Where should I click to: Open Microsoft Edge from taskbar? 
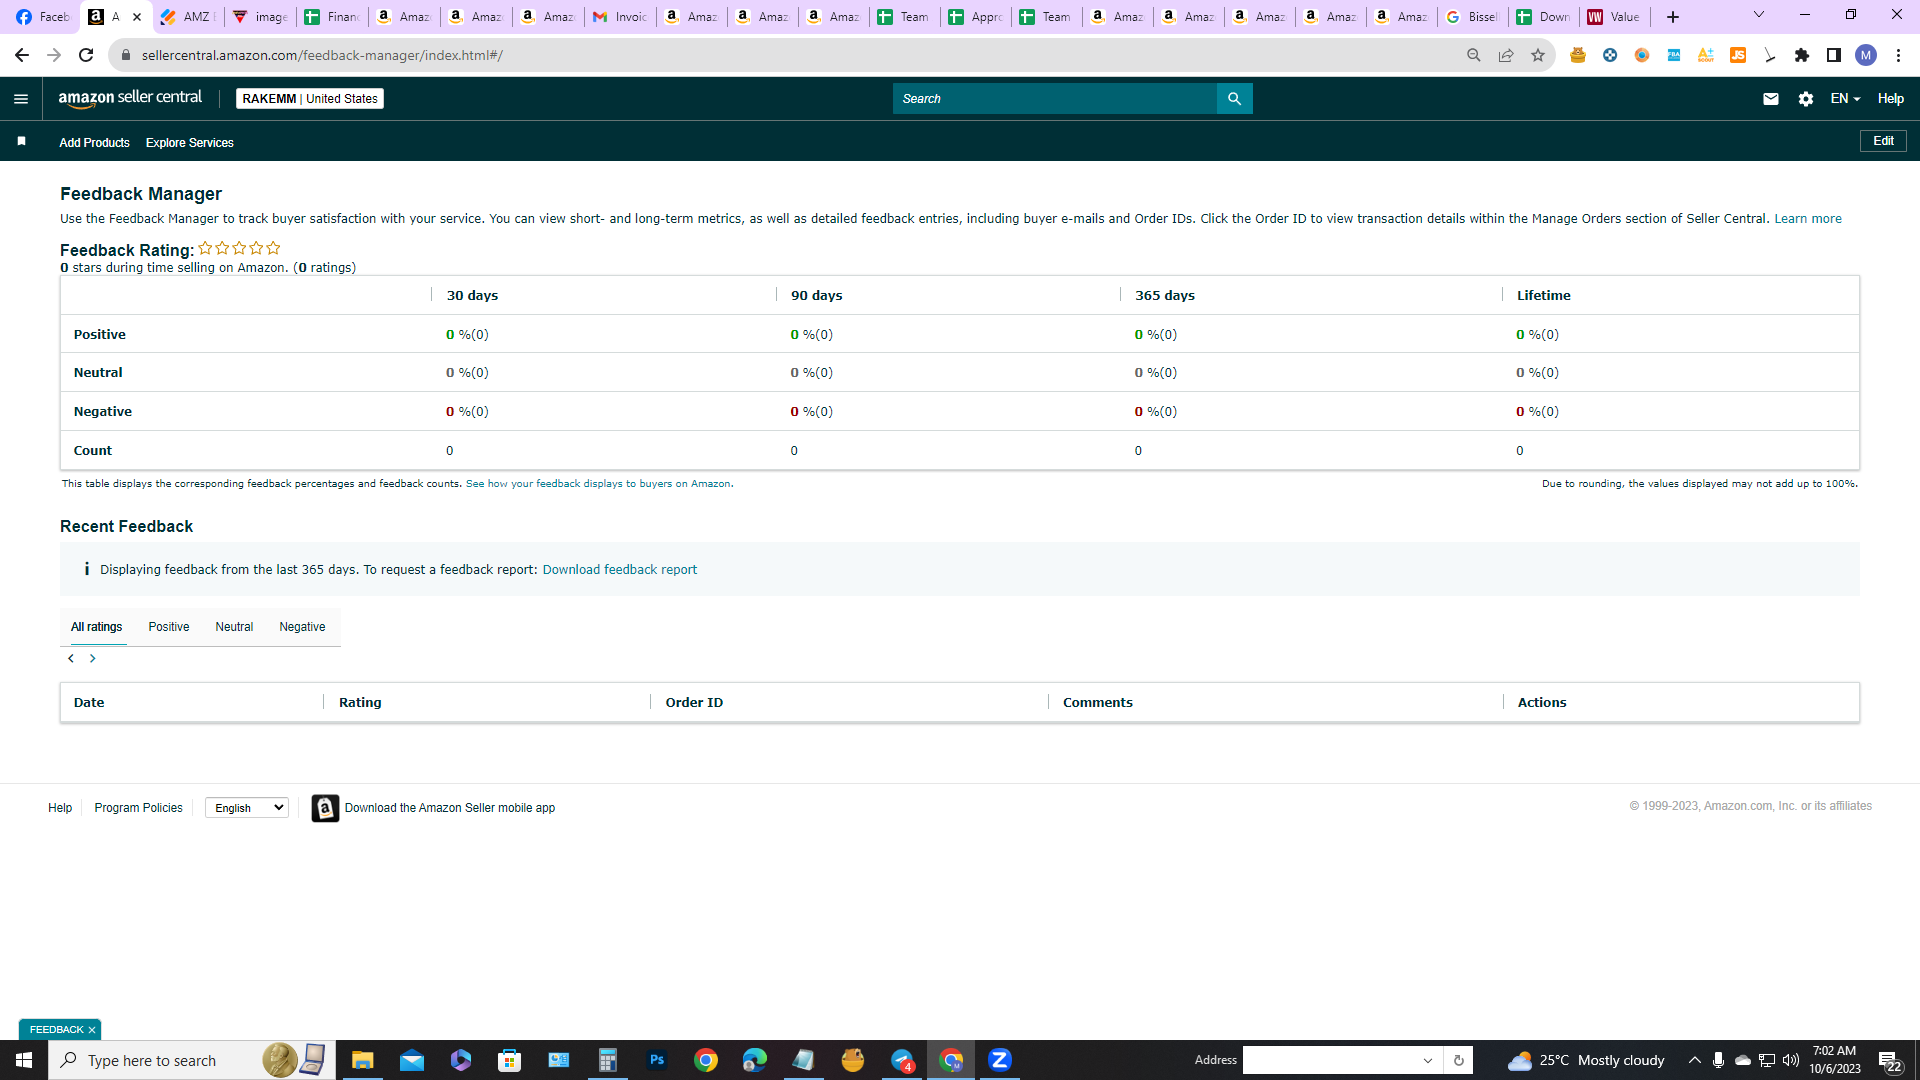point(755,1060)
